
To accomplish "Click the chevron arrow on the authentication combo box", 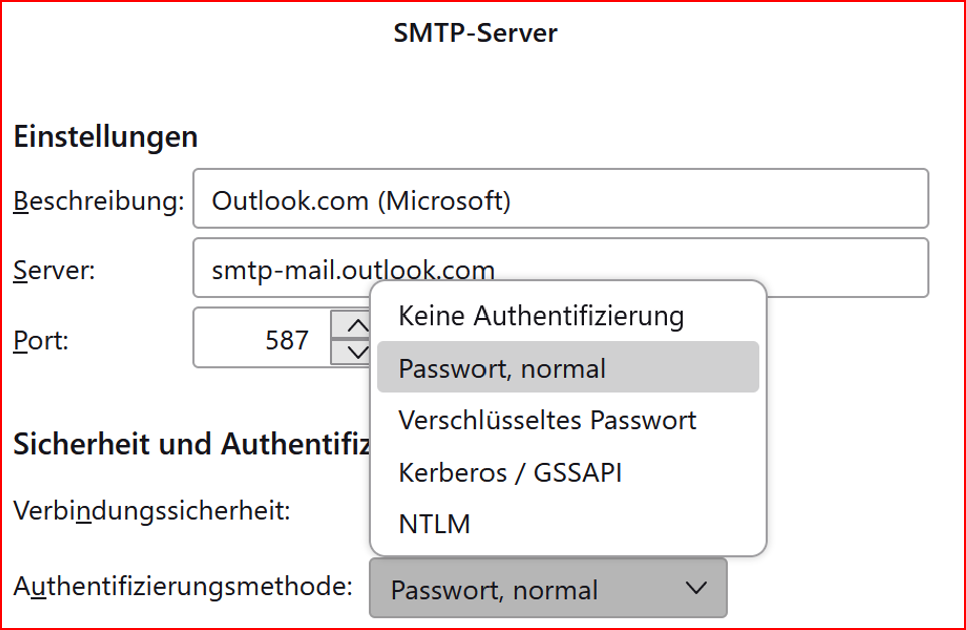I will click(x=697, y=588).
